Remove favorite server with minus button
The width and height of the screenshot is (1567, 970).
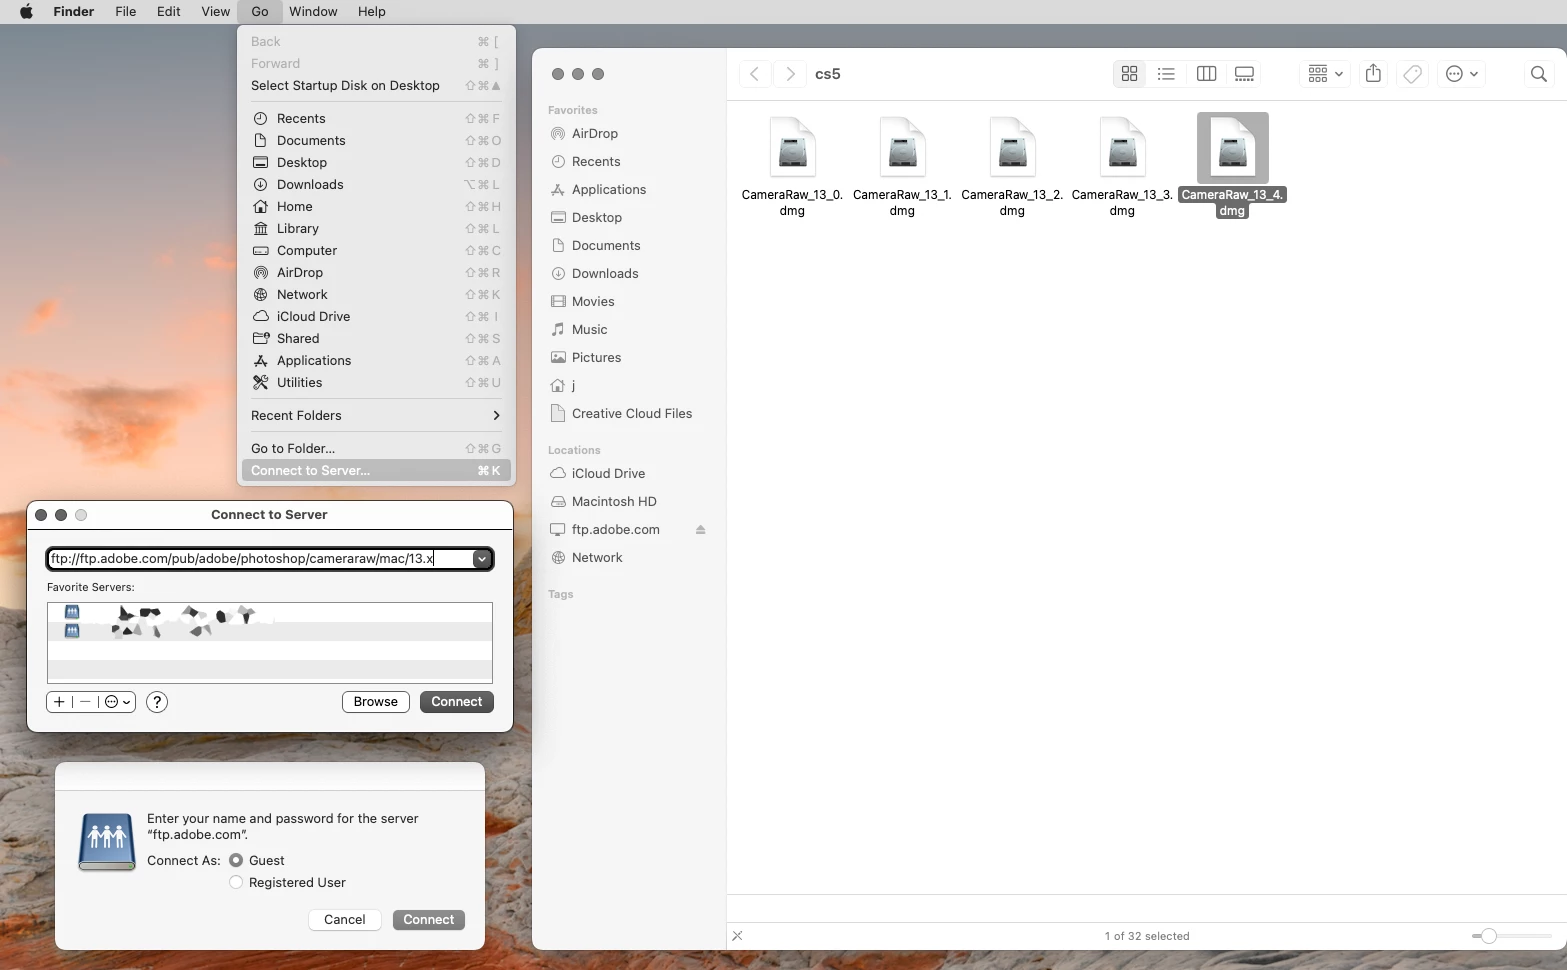tap(85, 702)
